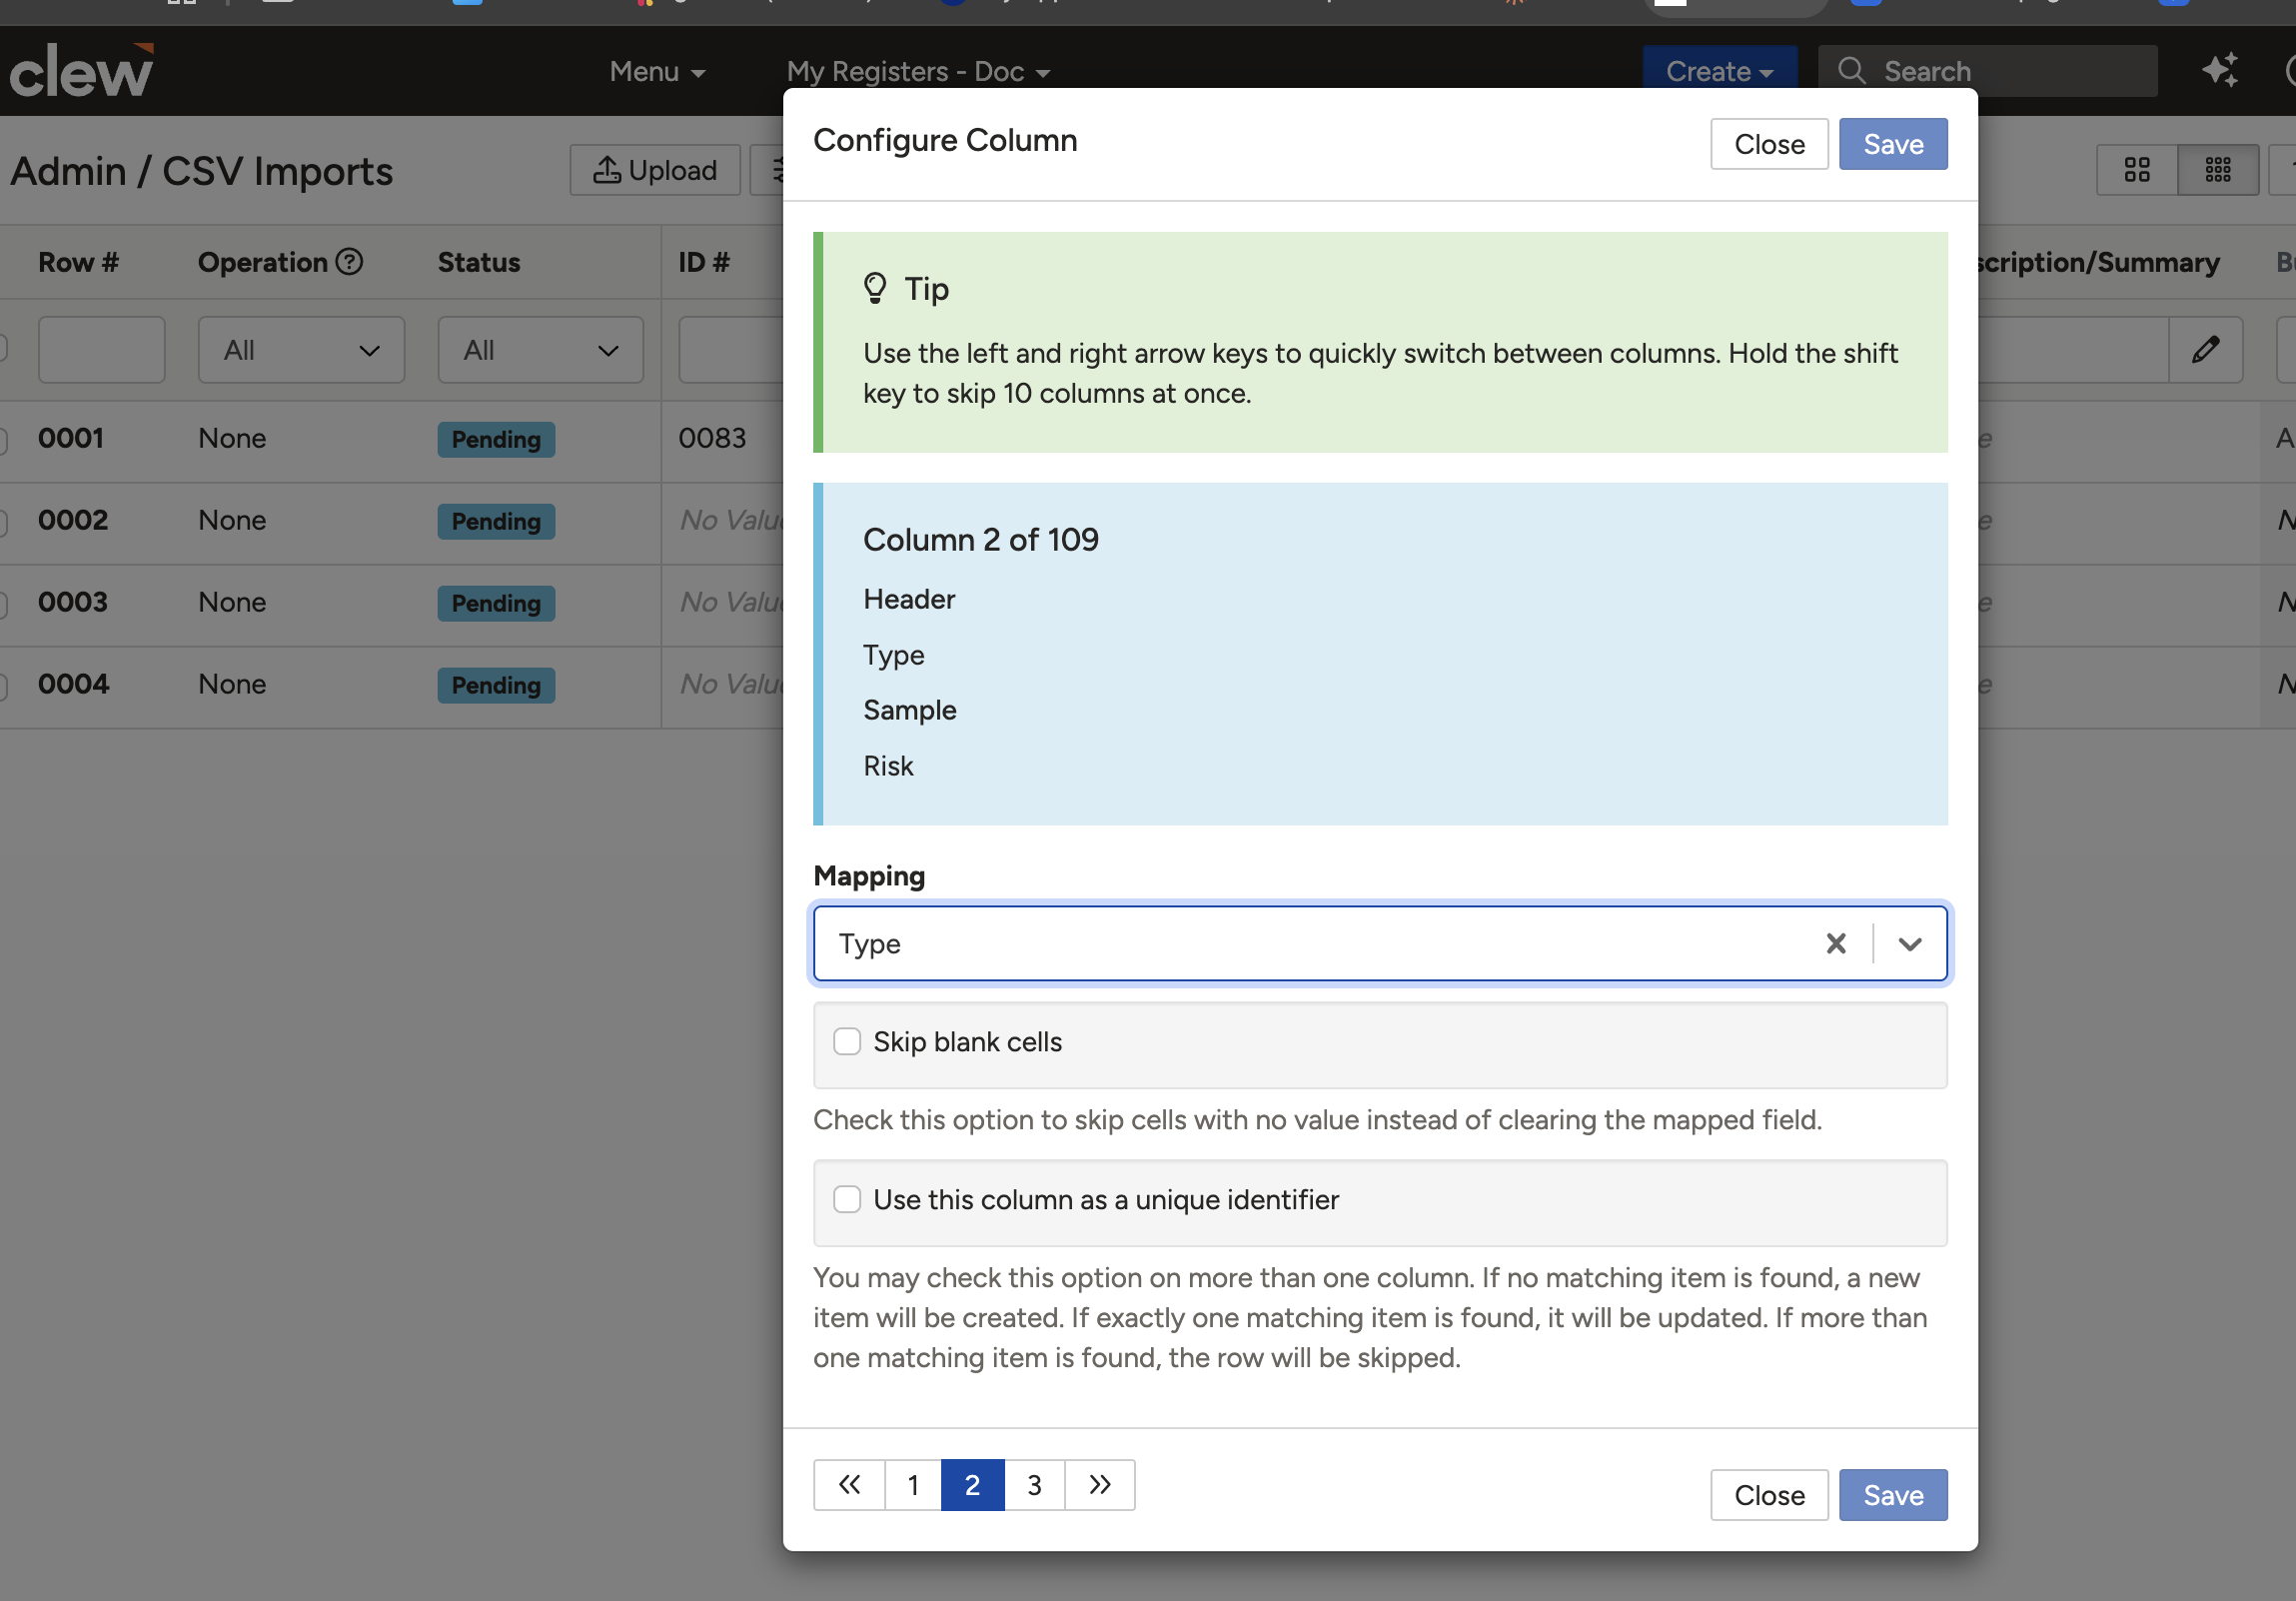Click Pending status badge in row 0004
Image resolution: width=2296 pixels, height=1601 pixels.
pyautogui.click(x=496, y=685)
